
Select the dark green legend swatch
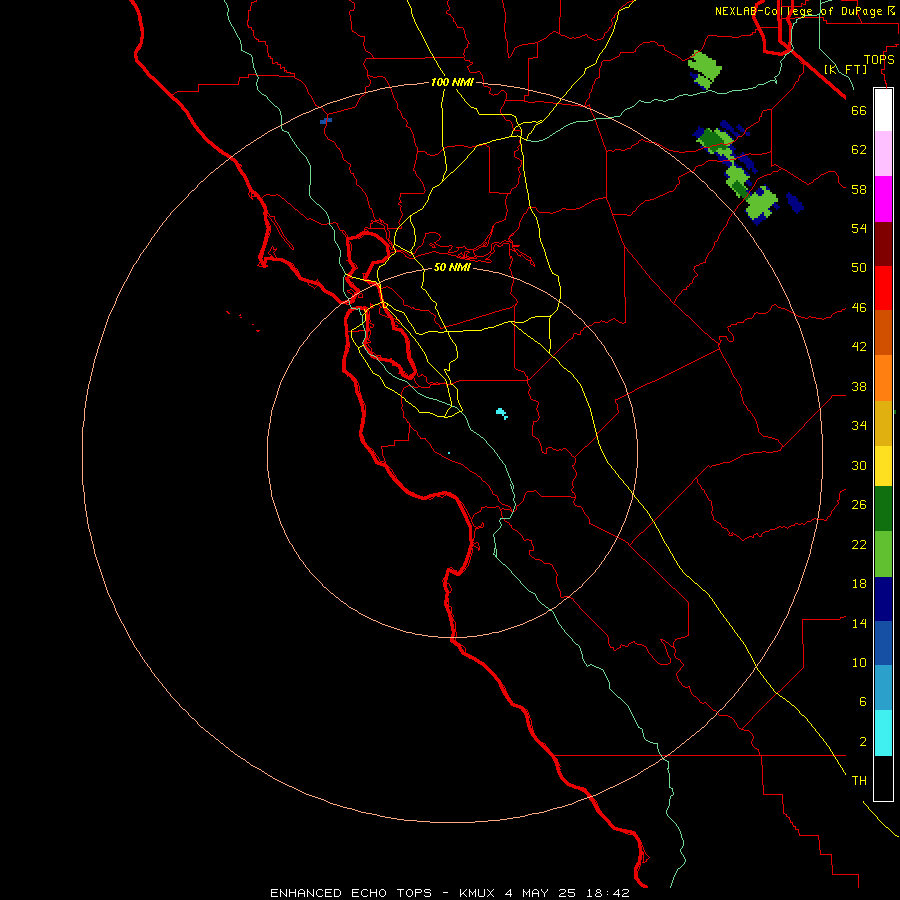[883, 509]
